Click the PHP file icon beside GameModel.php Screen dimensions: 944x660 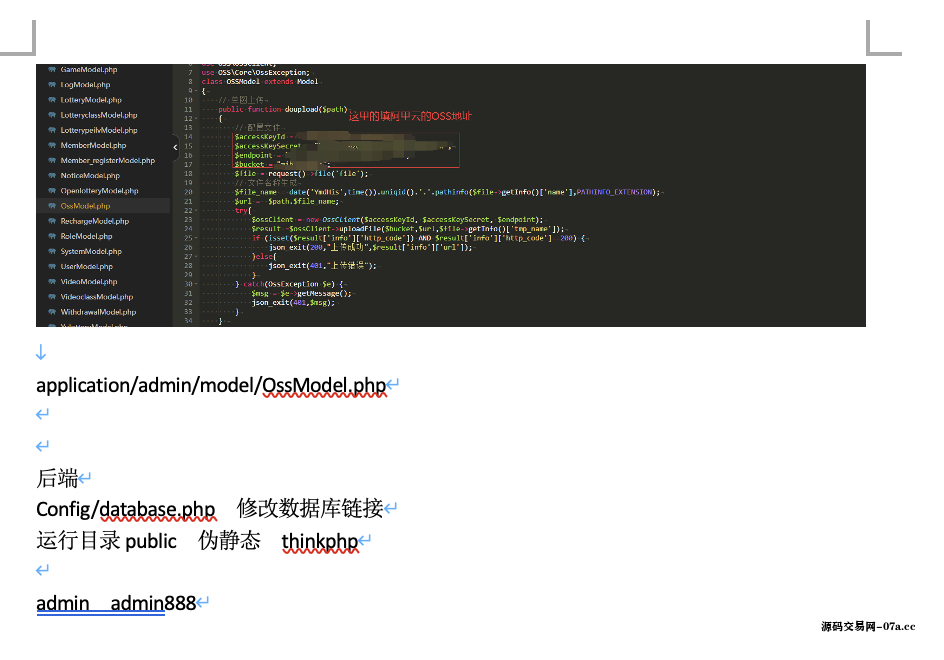coord(50,70)
